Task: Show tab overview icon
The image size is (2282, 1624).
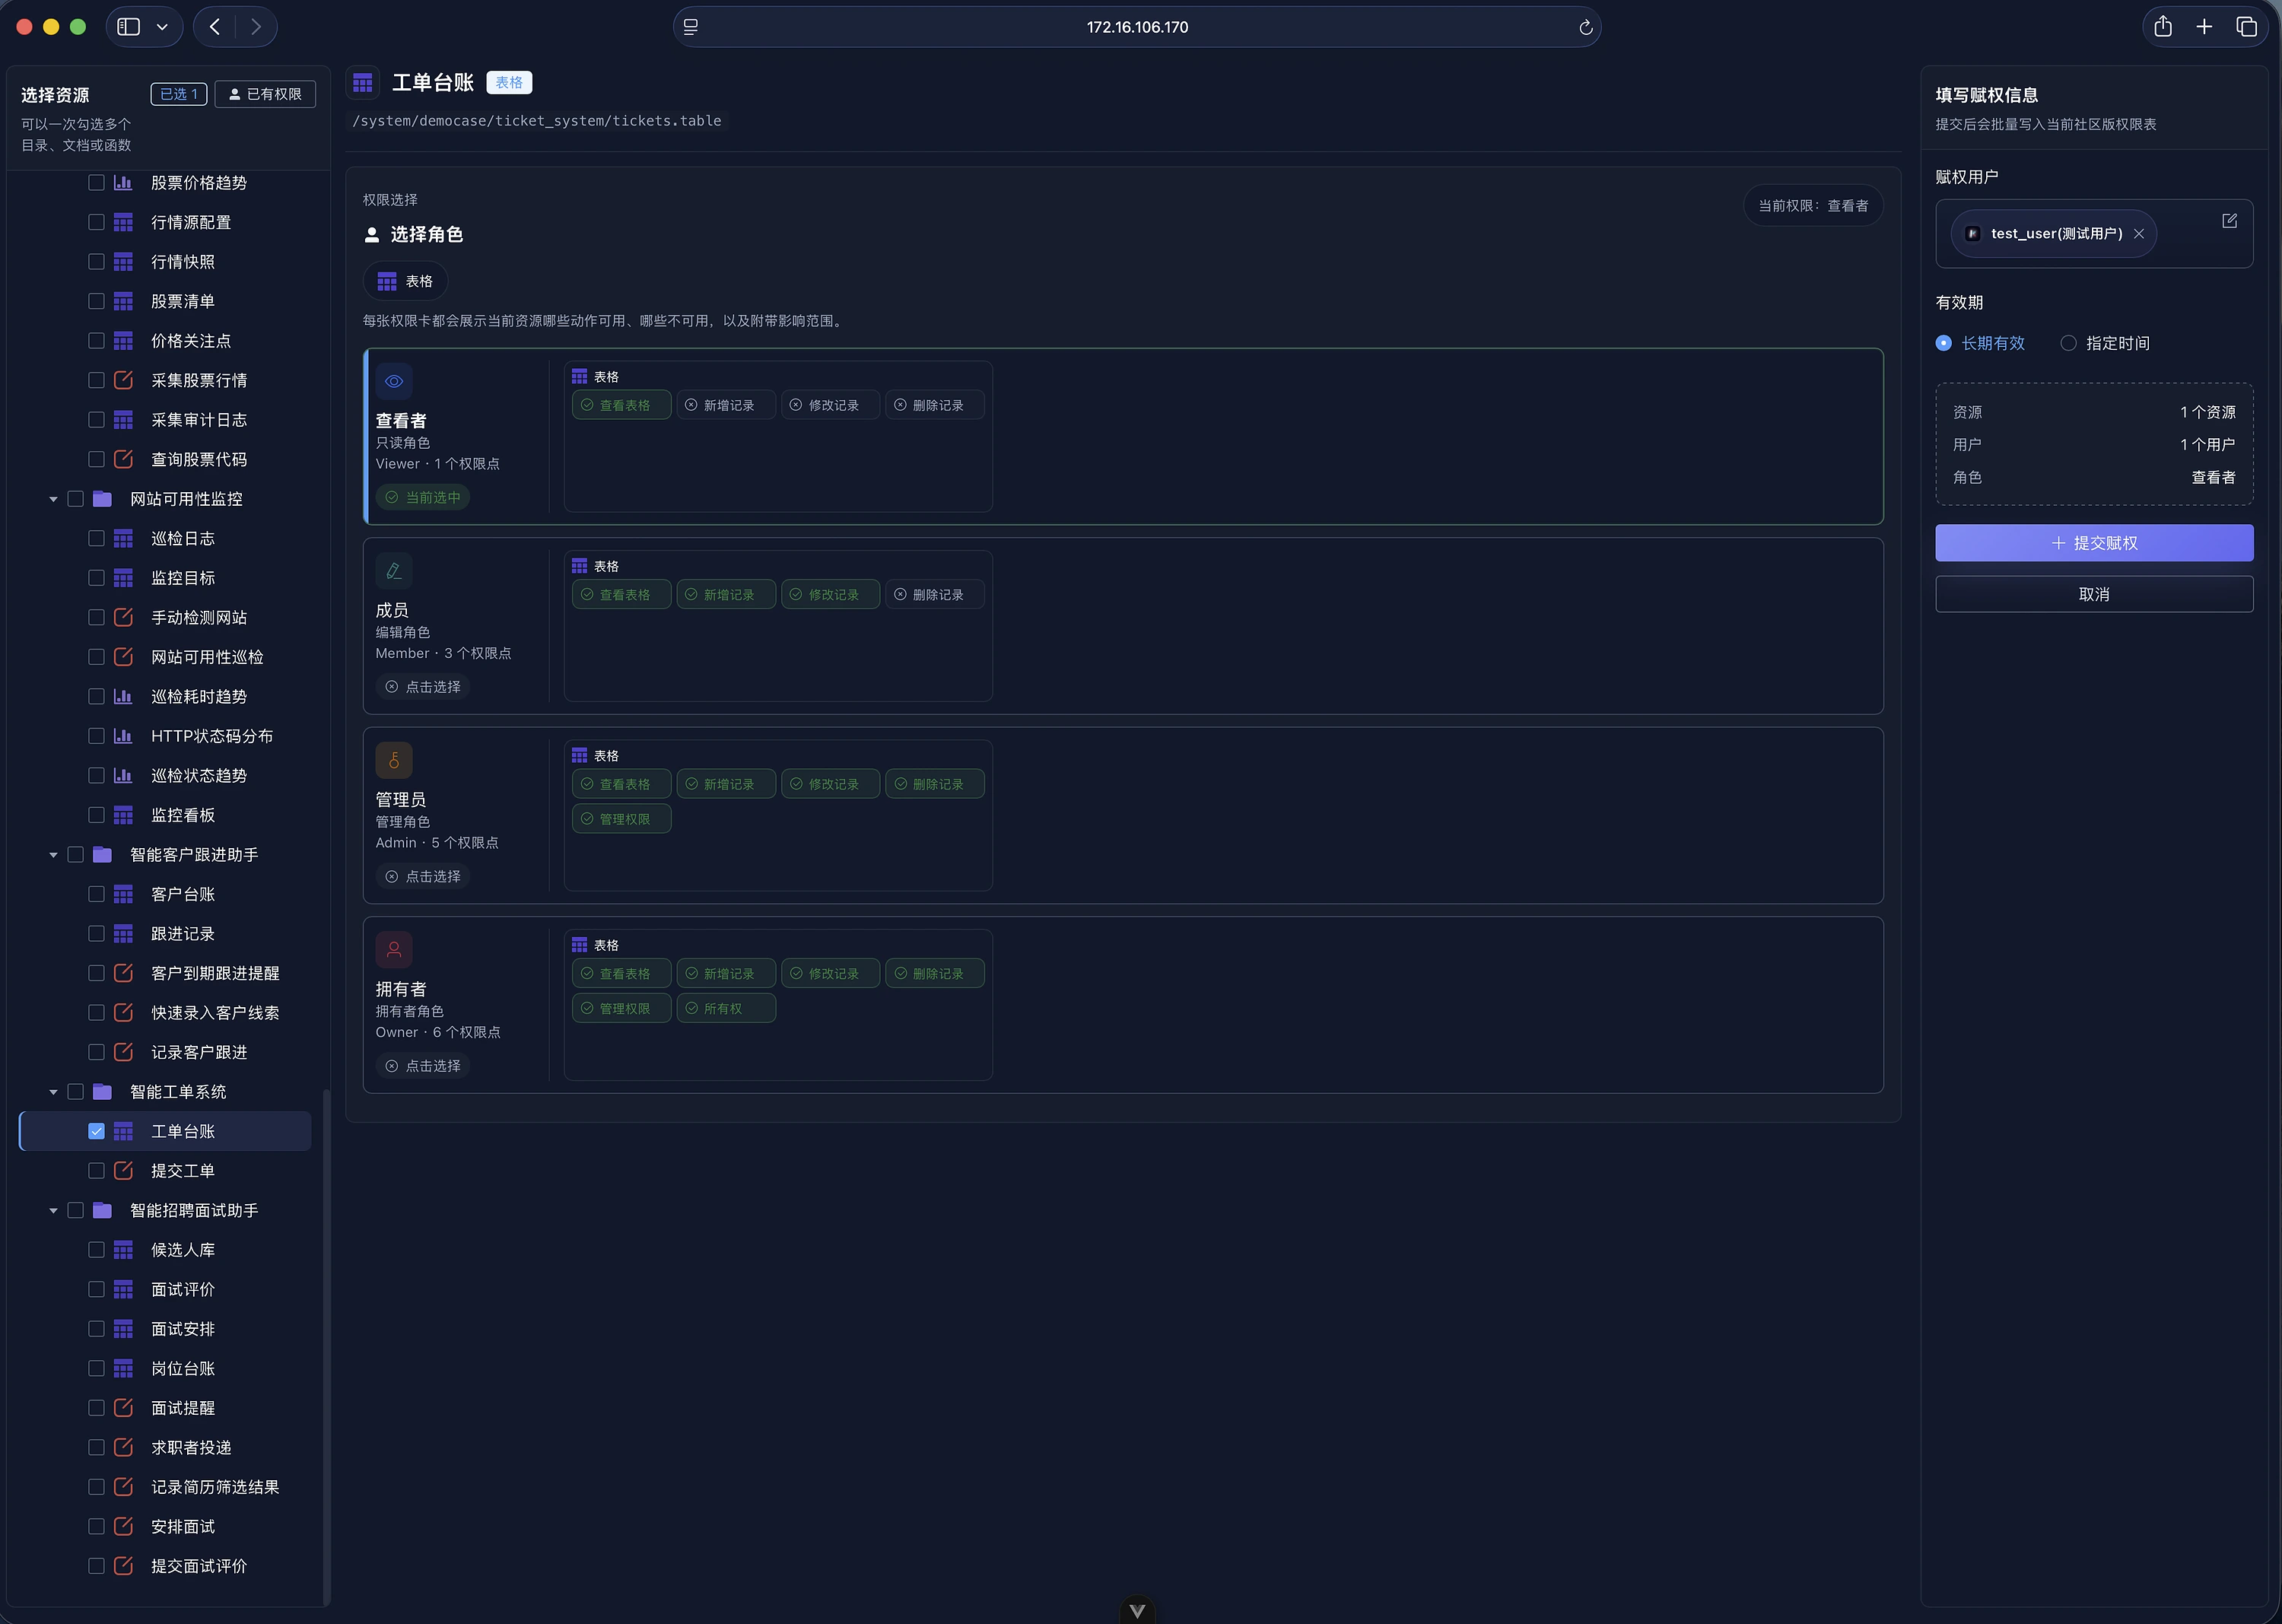Action: point(2246,27)
